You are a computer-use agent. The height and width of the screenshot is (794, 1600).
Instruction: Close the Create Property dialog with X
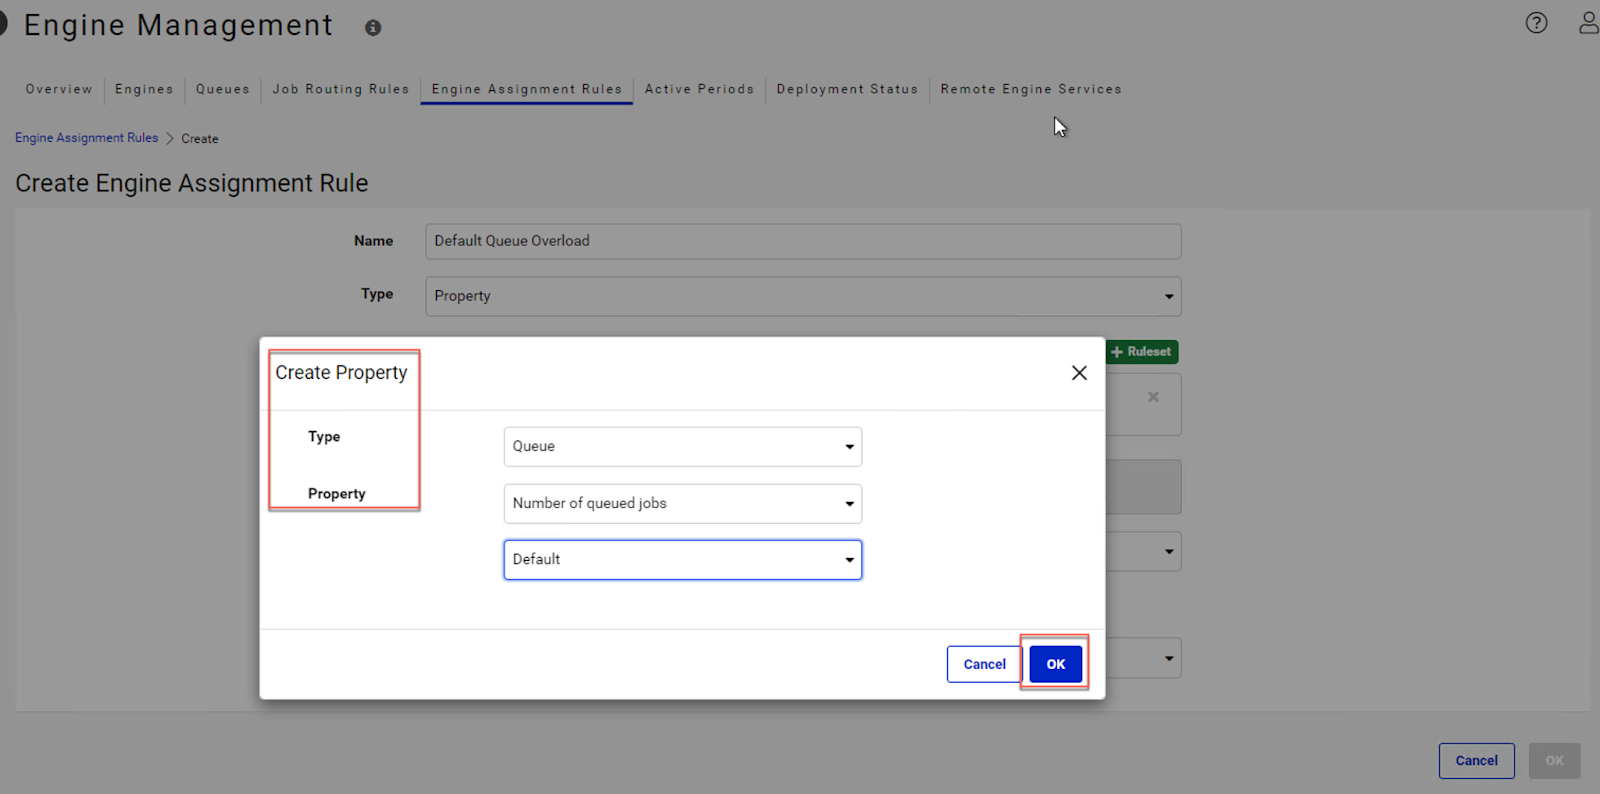pyautogui.click(x=1079, y=373)
